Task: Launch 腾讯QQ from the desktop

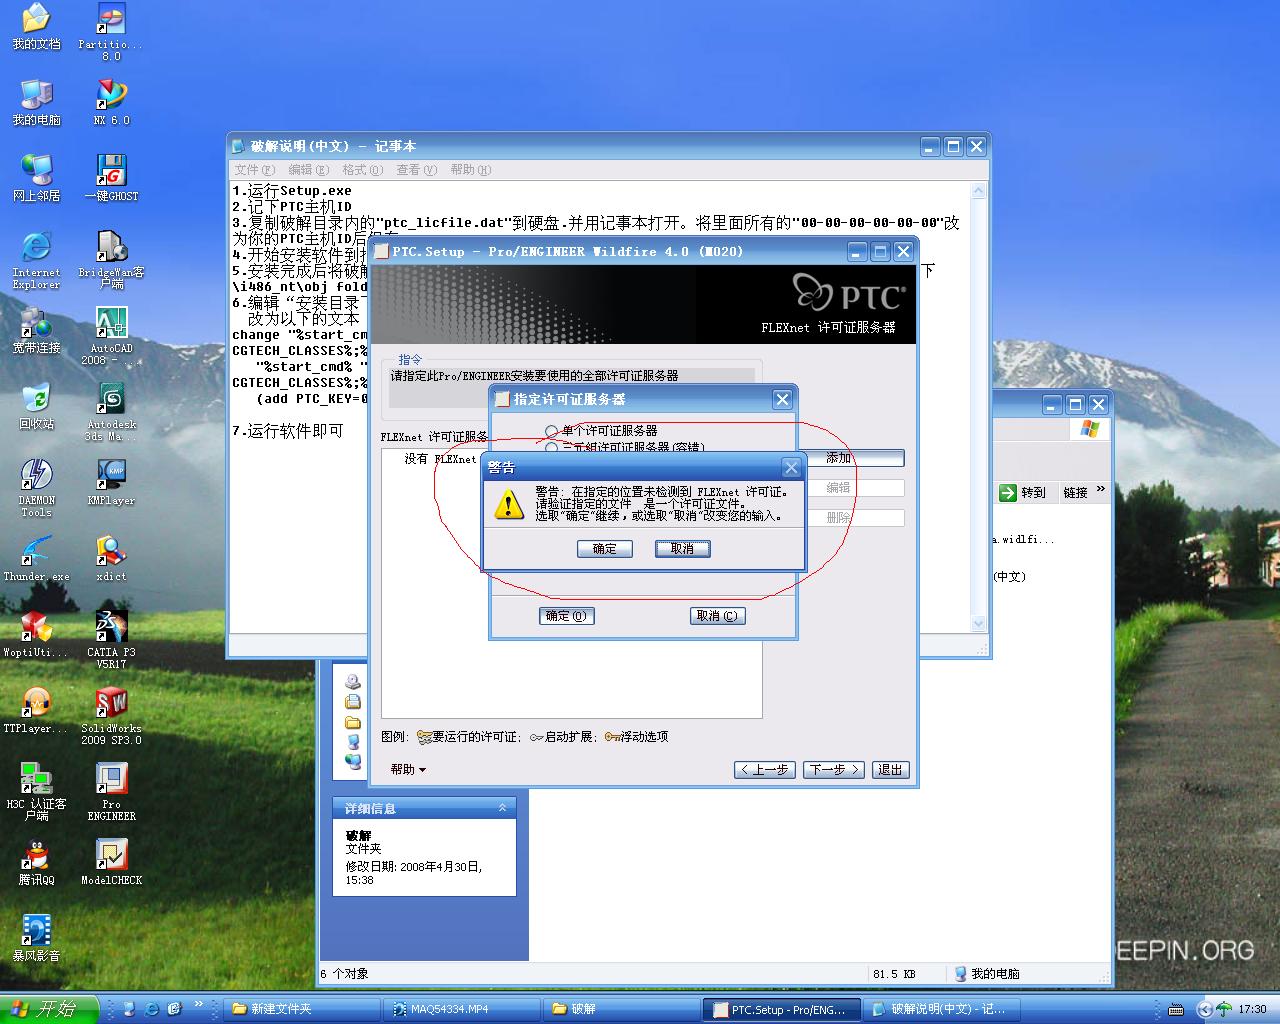Action: coord(36,861)
